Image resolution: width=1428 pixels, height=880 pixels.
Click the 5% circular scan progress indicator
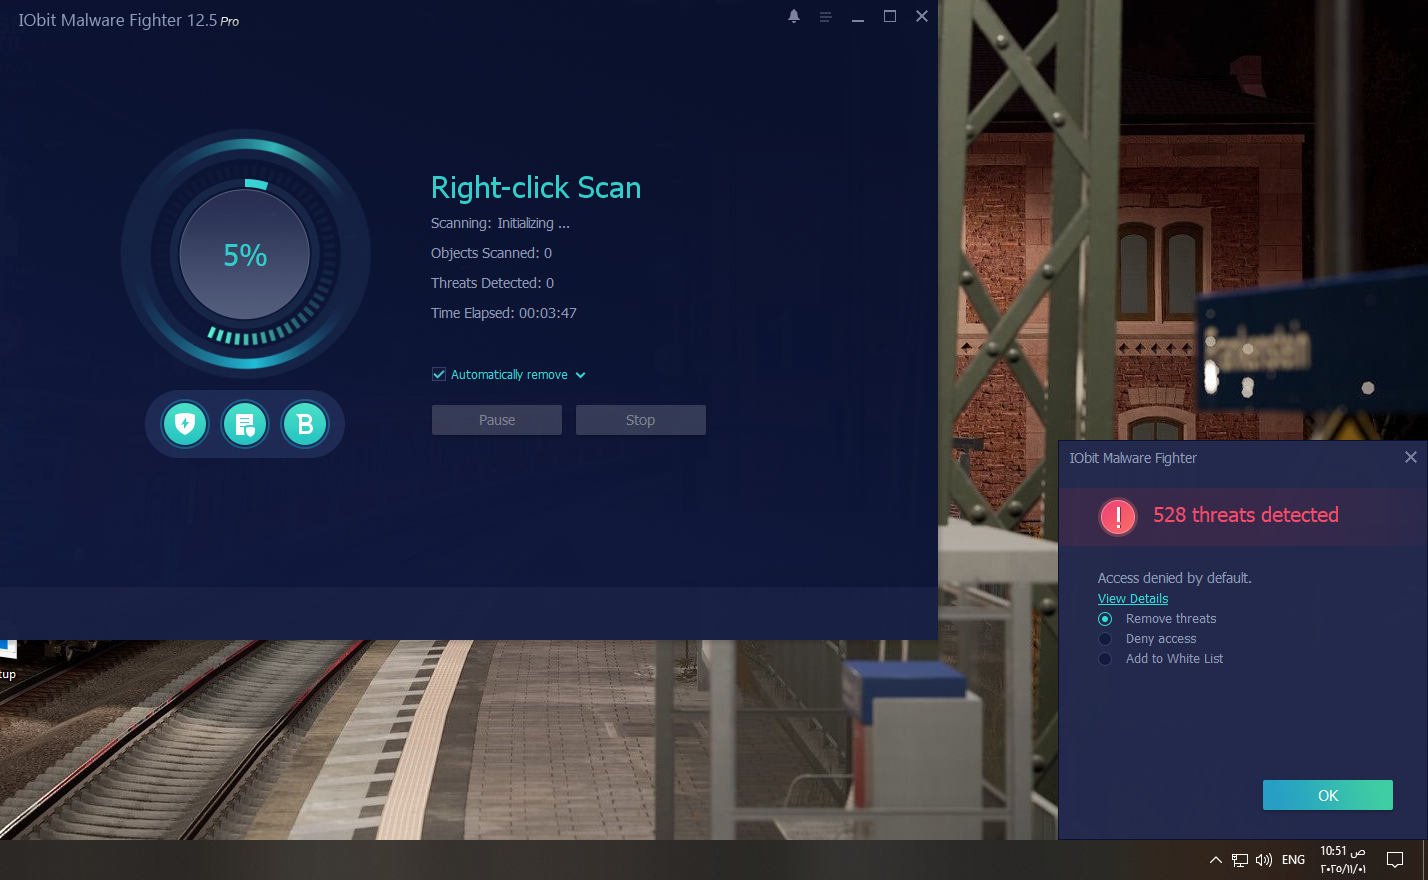pyautogui.click(x=245, y=255)
